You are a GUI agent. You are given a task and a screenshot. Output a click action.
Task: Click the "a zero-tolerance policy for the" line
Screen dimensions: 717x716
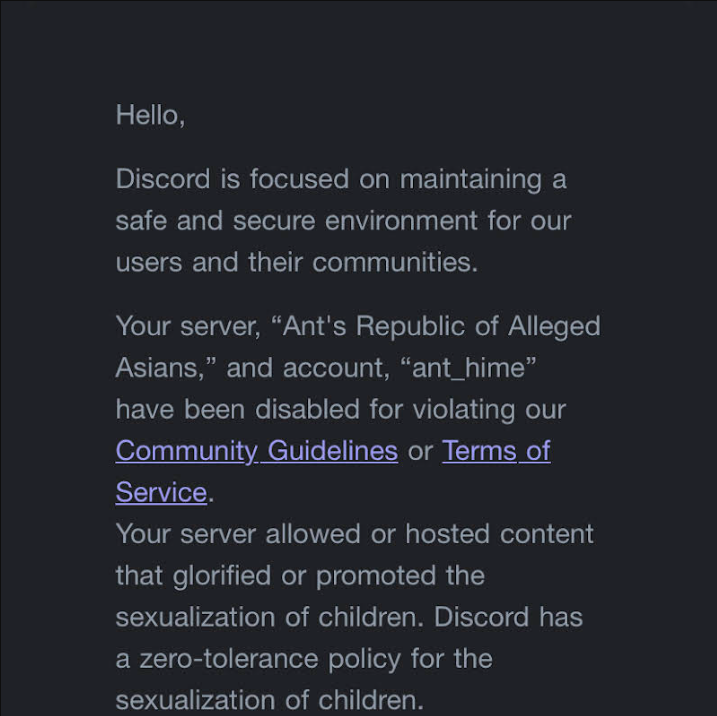coord(304,659)
